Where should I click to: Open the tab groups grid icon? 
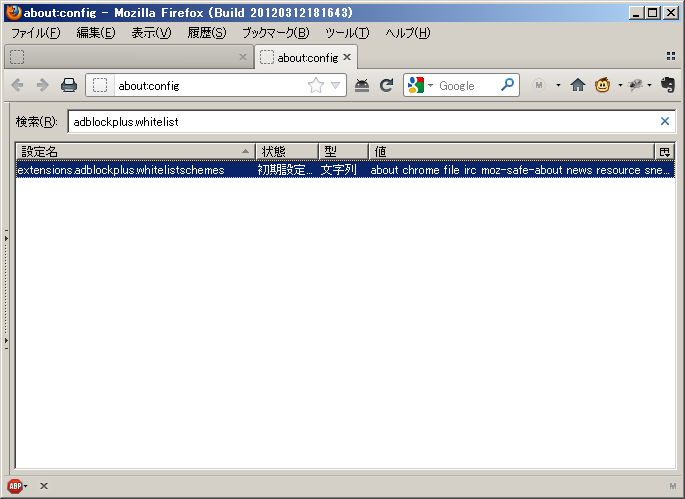671,56
